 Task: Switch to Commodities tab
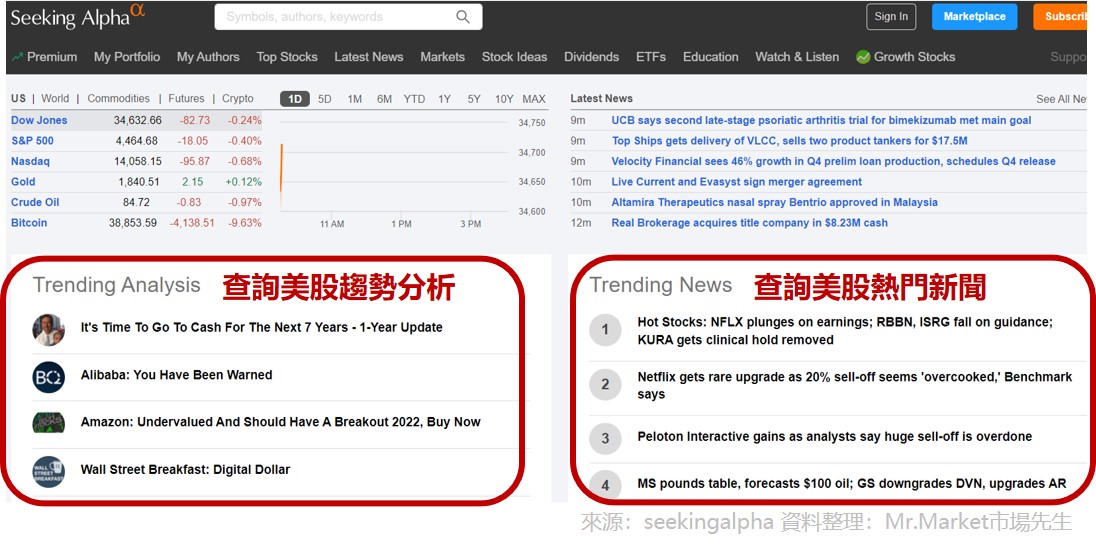click(x=118, y=99)
